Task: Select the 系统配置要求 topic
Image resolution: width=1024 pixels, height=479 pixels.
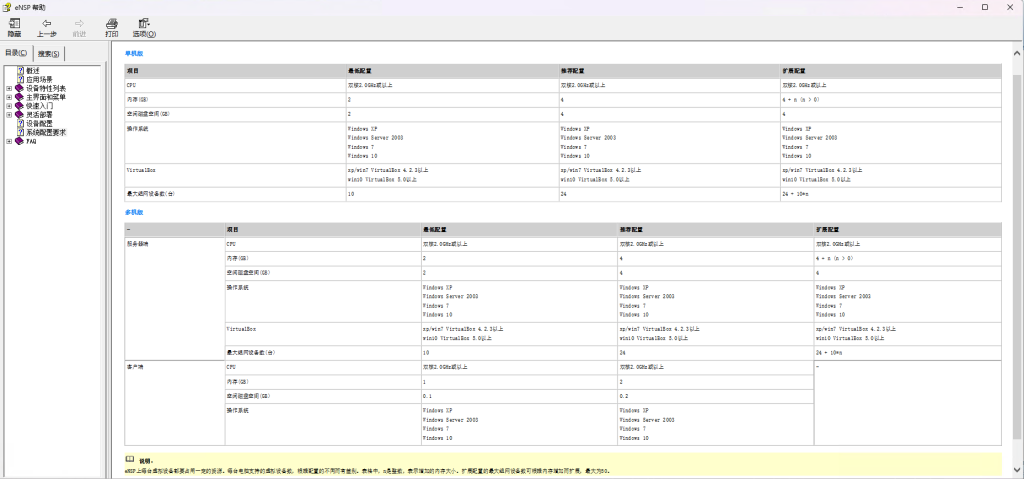Action: click(46, 133)
